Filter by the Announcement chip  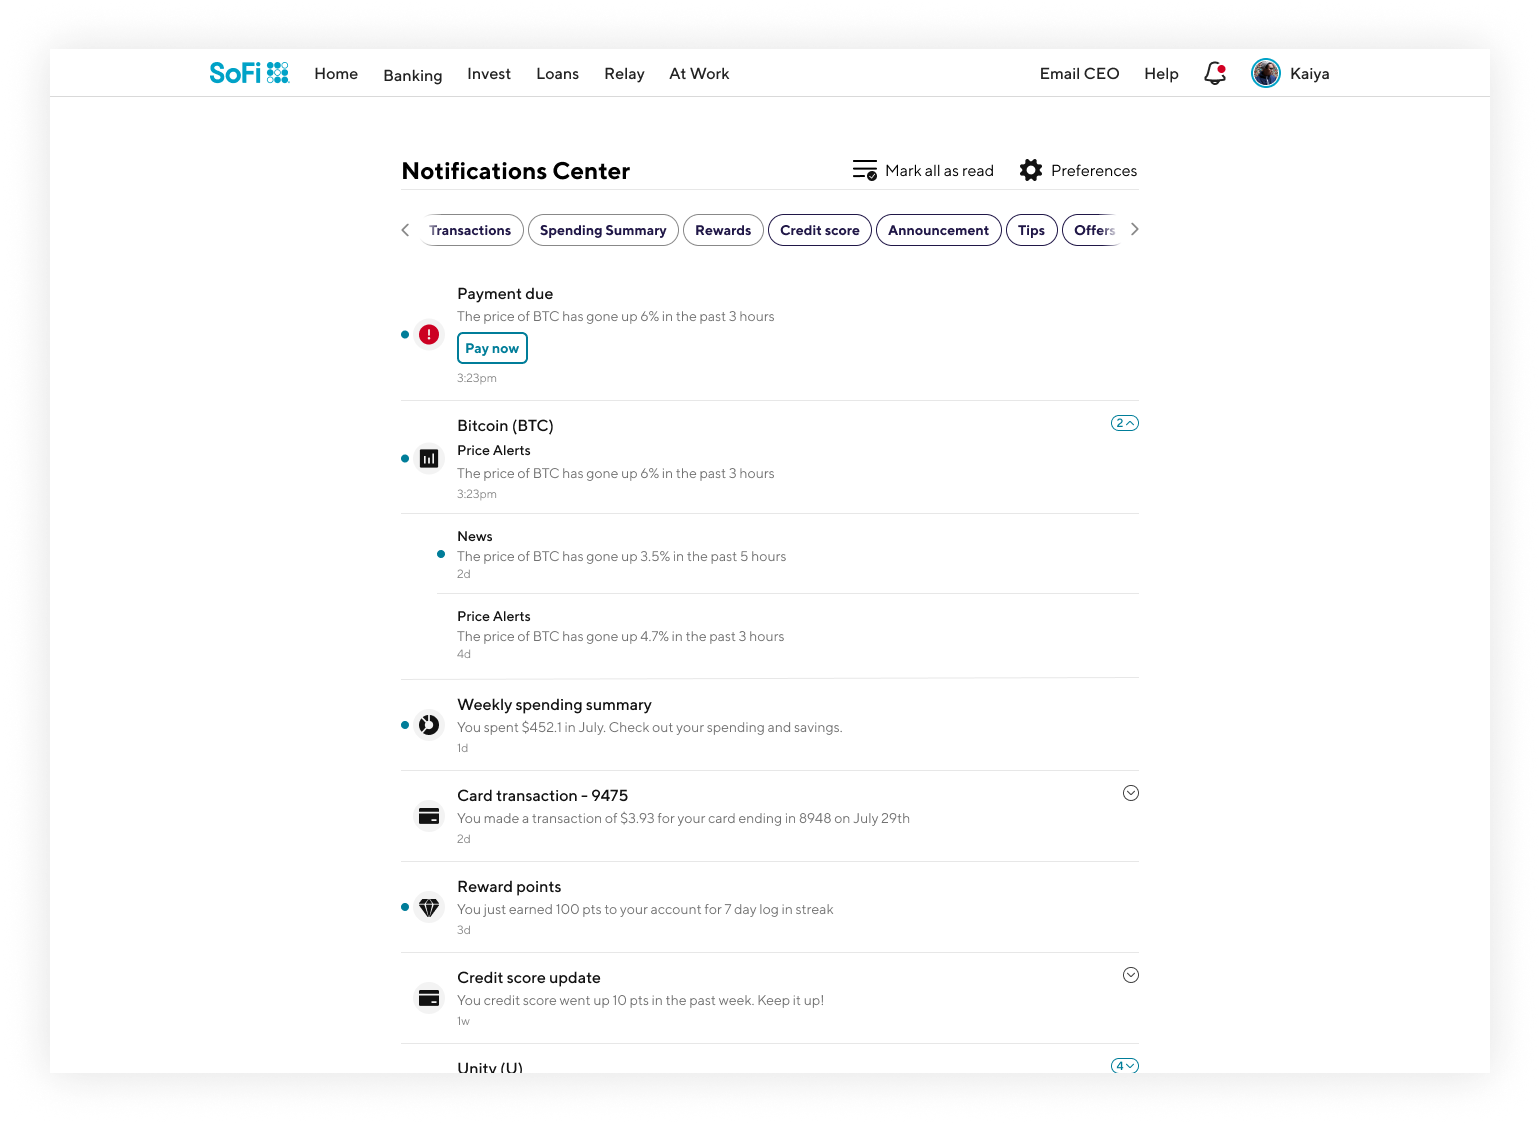938,230
